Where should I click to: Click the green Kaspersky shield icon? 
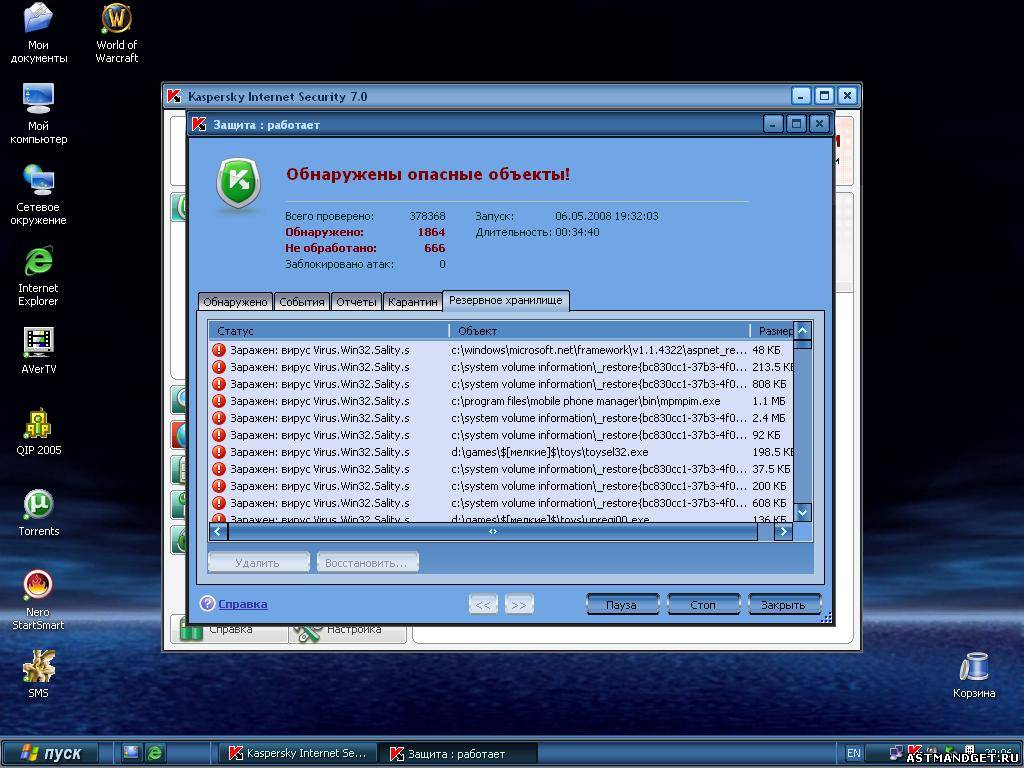tap(238, 184)
